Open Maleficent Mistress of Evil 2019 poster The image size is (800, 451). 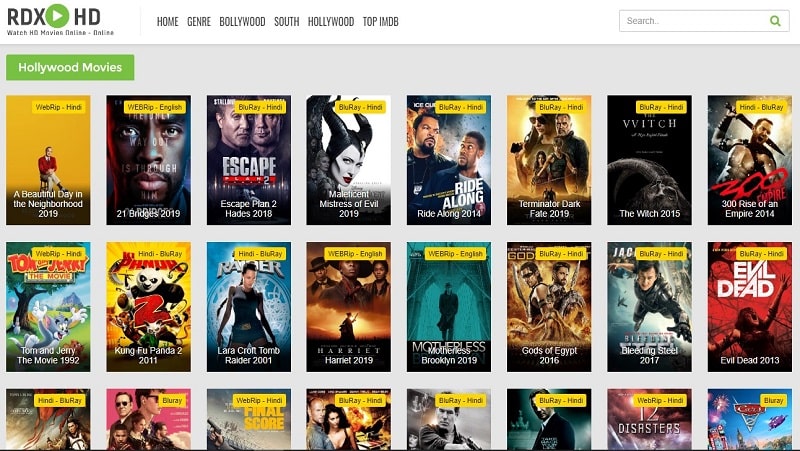348,160
